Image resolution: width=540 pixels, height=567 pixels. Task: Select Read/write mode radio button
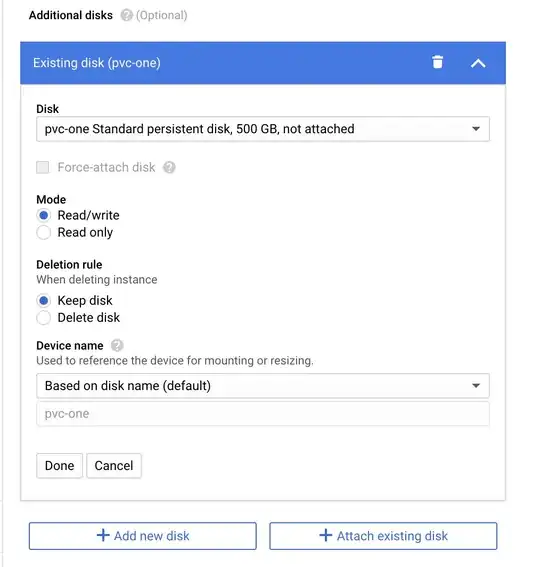43,216
